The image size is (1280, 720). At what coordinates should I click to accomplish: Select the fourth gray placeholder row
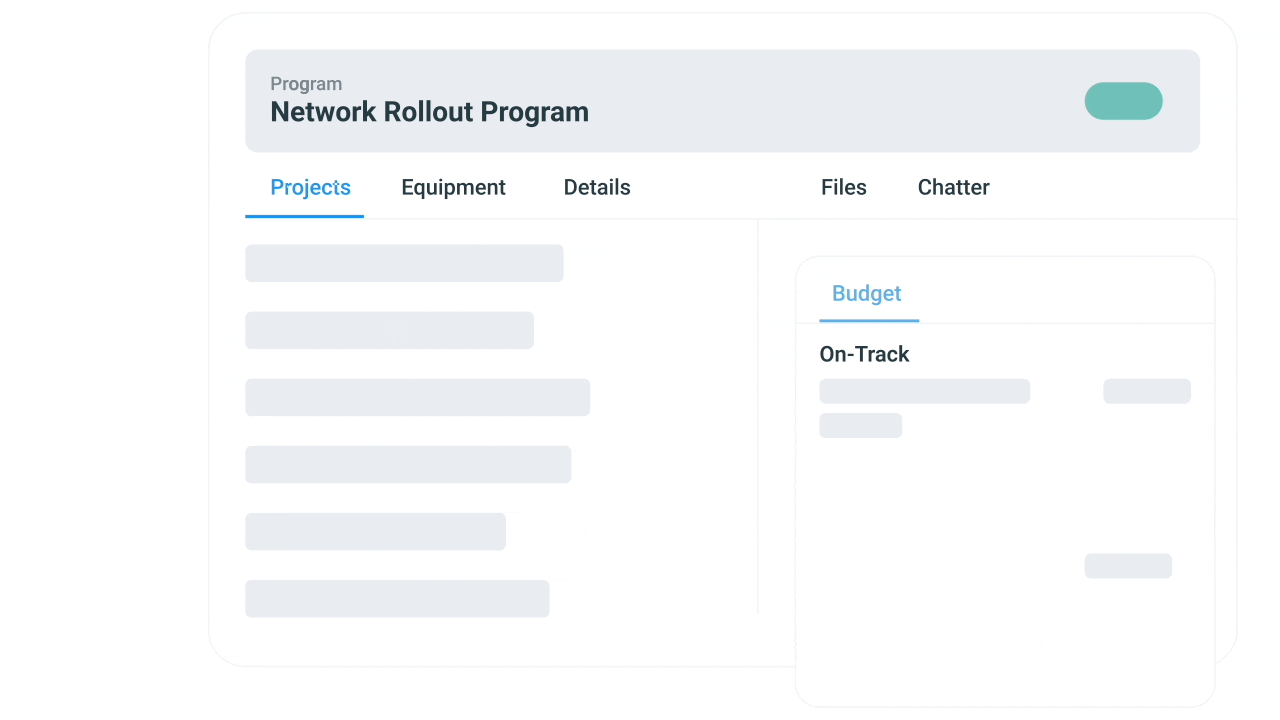[x=408, y=464]
